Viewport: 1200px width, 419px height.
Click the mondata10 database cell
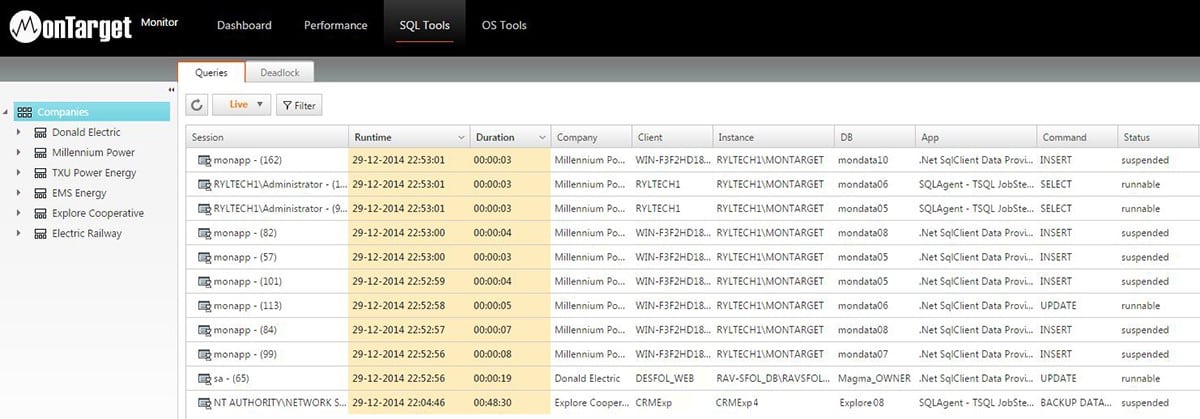click(x=873, y=160)
